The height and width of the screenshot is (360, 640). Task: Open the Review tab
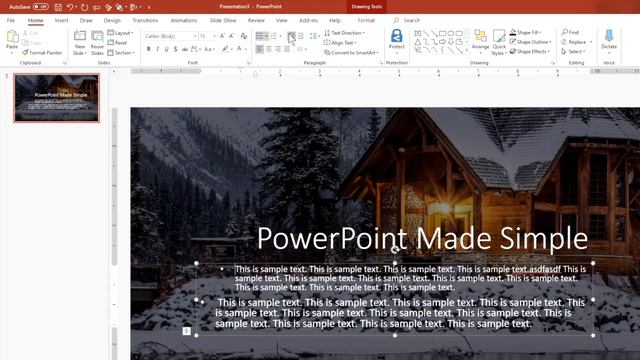256,20
